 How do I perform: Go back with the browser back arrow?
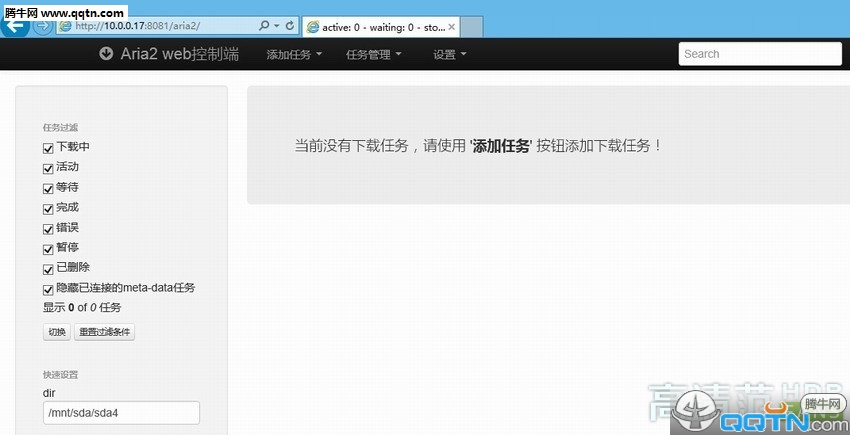[15, 25]
